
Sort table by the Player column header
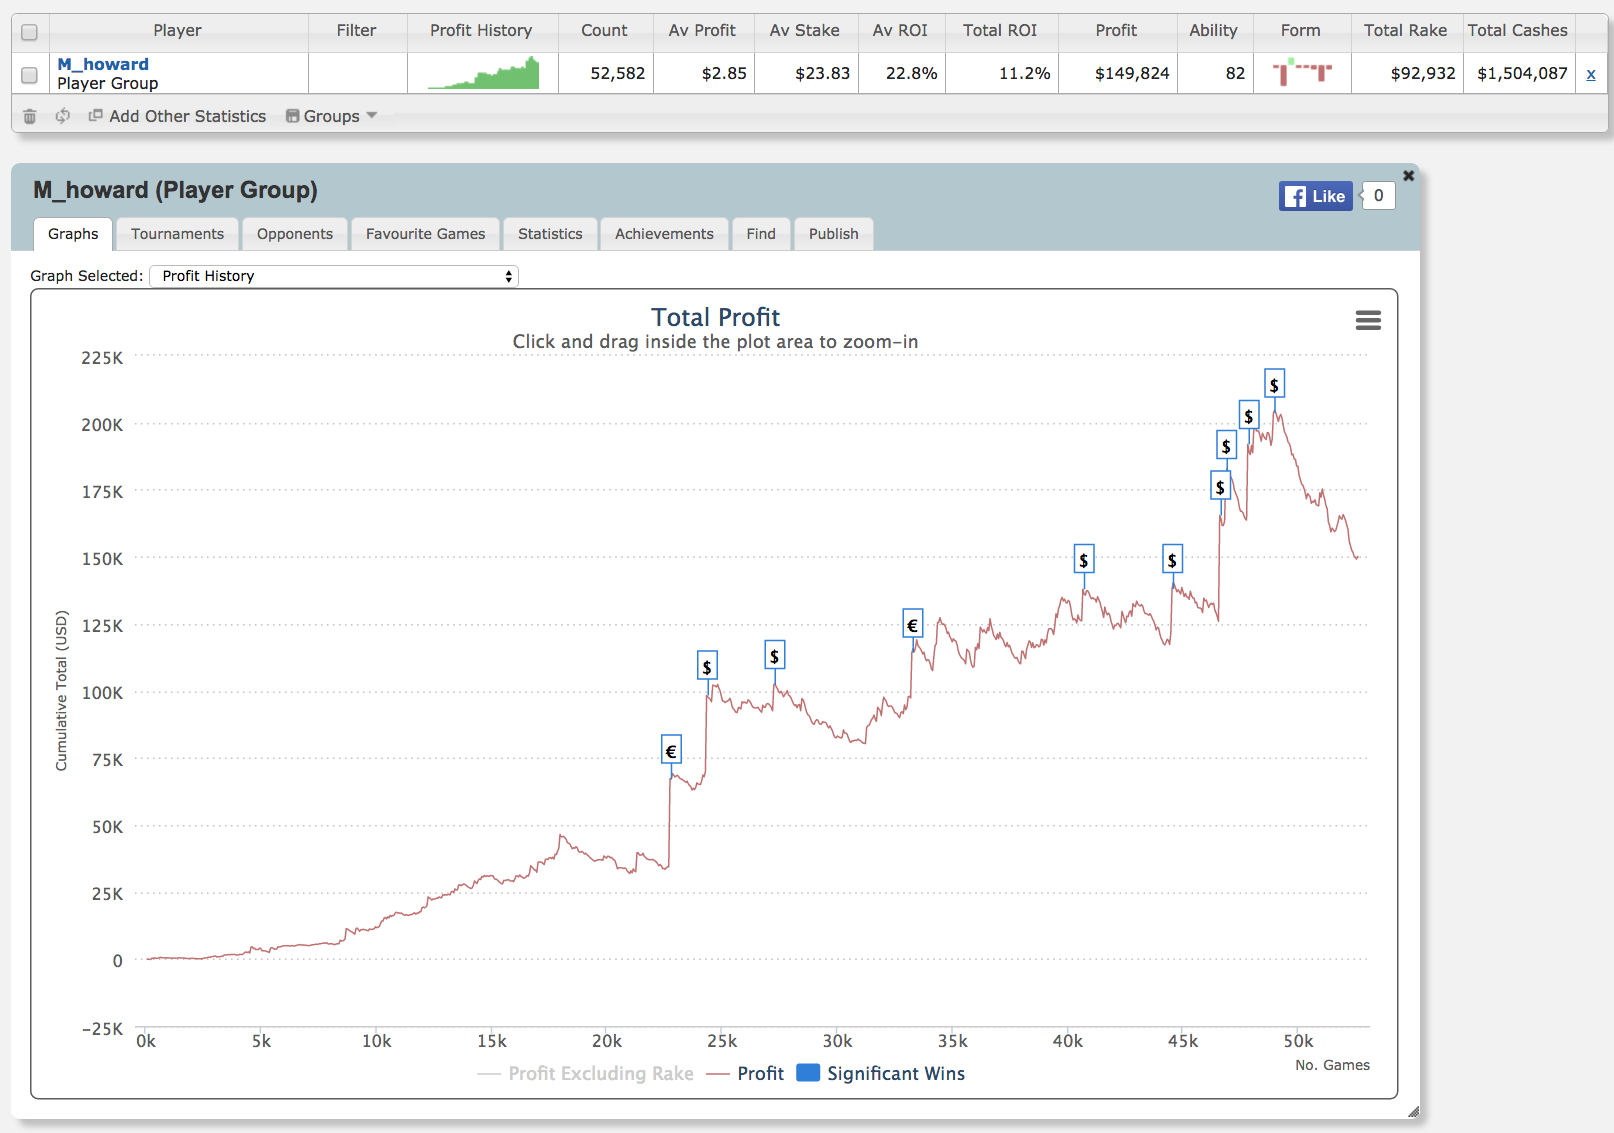178,31
